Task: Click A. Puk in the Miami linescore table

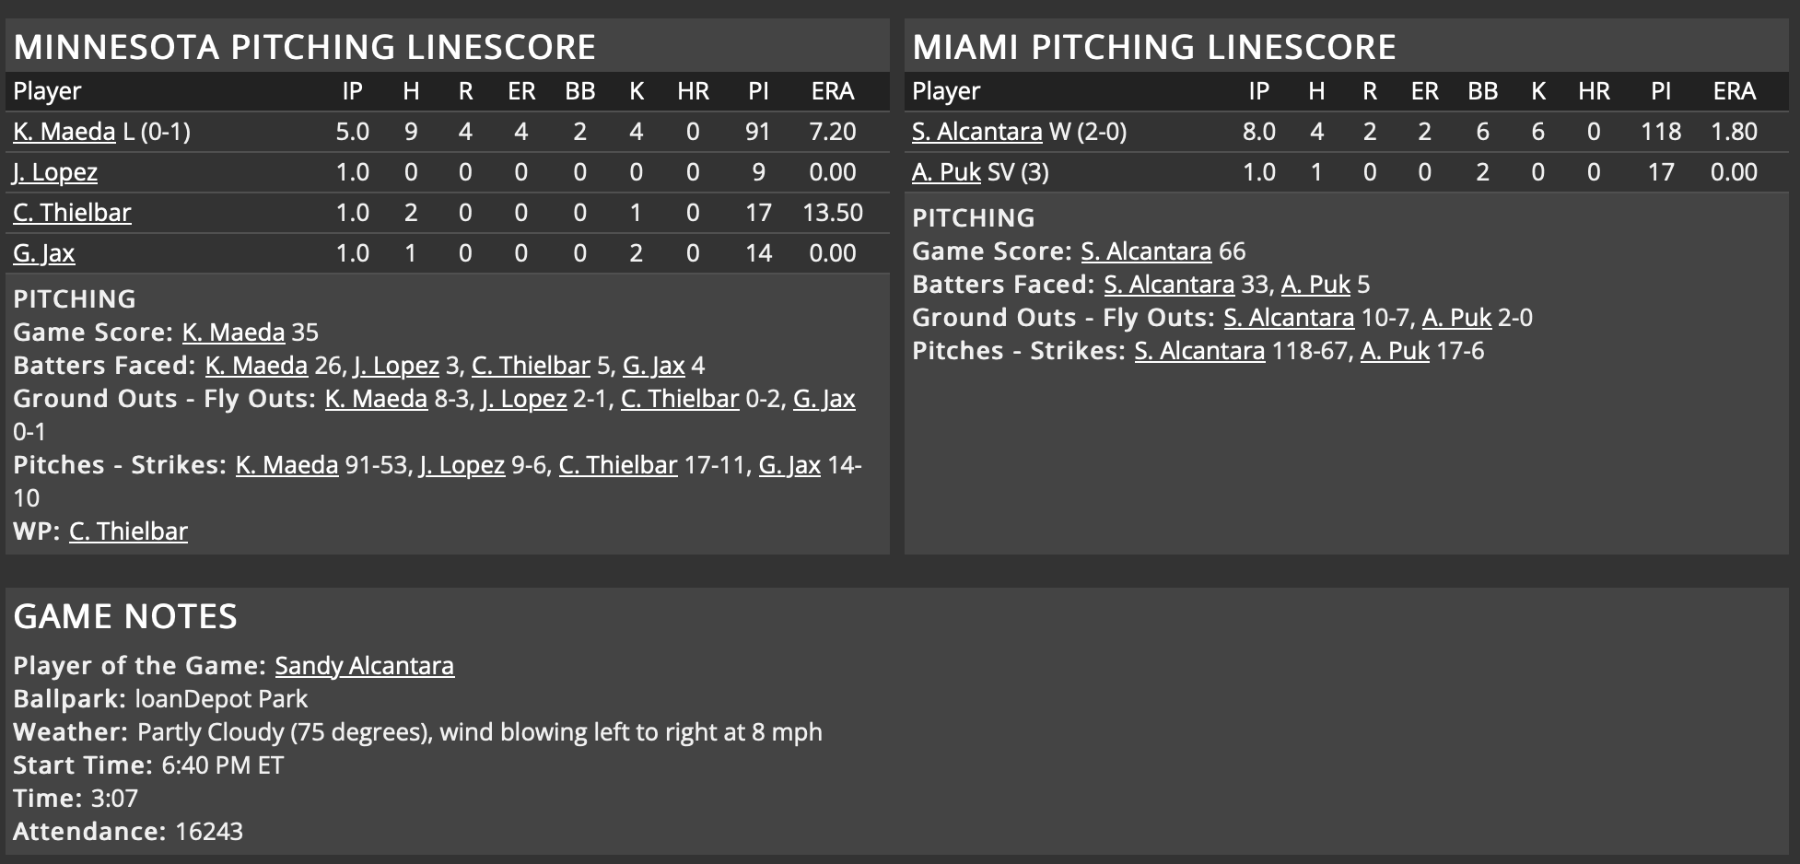Action: click(x=946, y=172)
